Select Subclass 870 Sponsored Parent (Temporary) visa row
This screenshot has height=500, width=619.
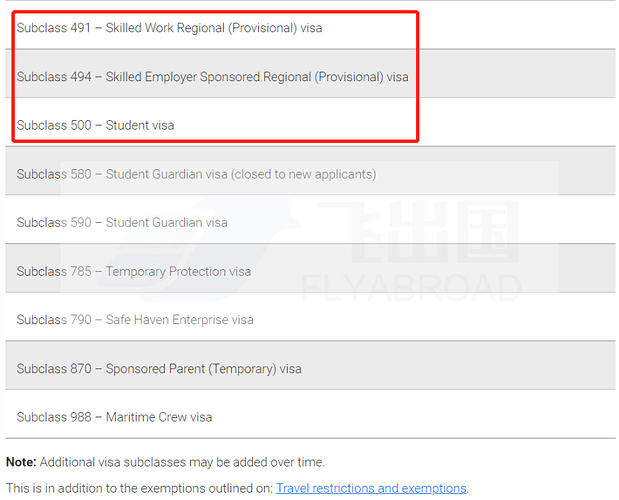point(159,369)
